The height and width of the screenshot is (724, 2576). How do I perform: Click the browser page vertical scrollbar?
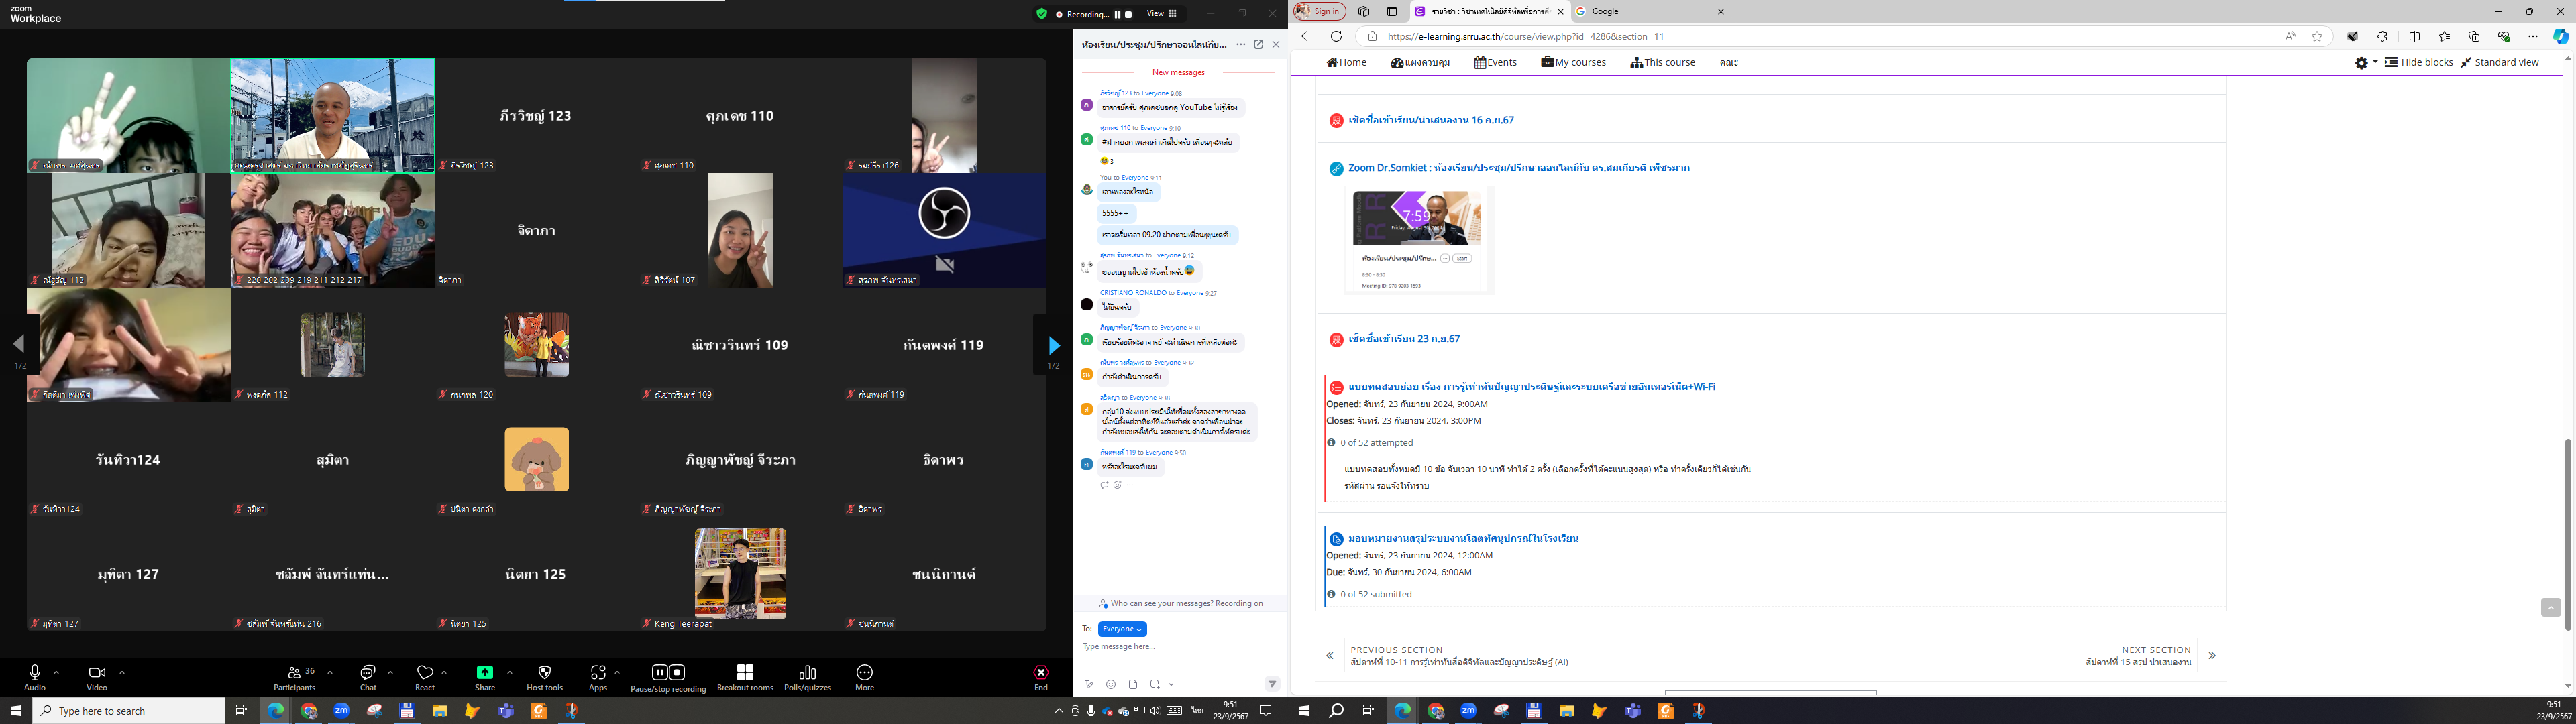pos(2569,534)
